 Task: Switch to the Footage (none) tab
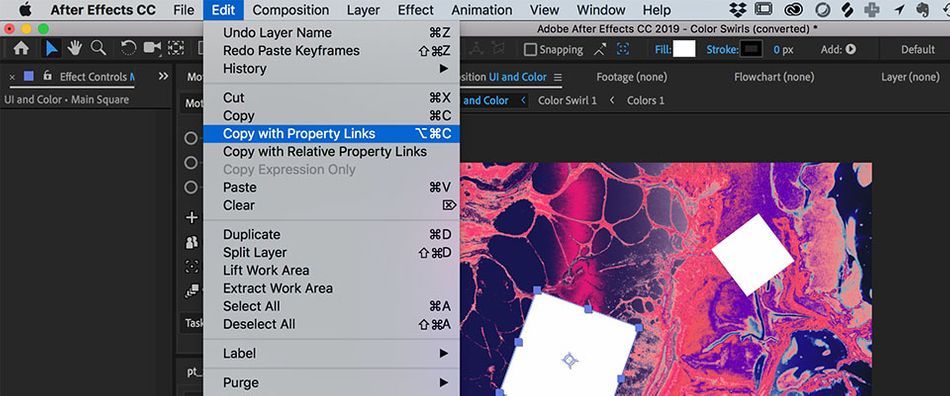click(x=631, y=77)
